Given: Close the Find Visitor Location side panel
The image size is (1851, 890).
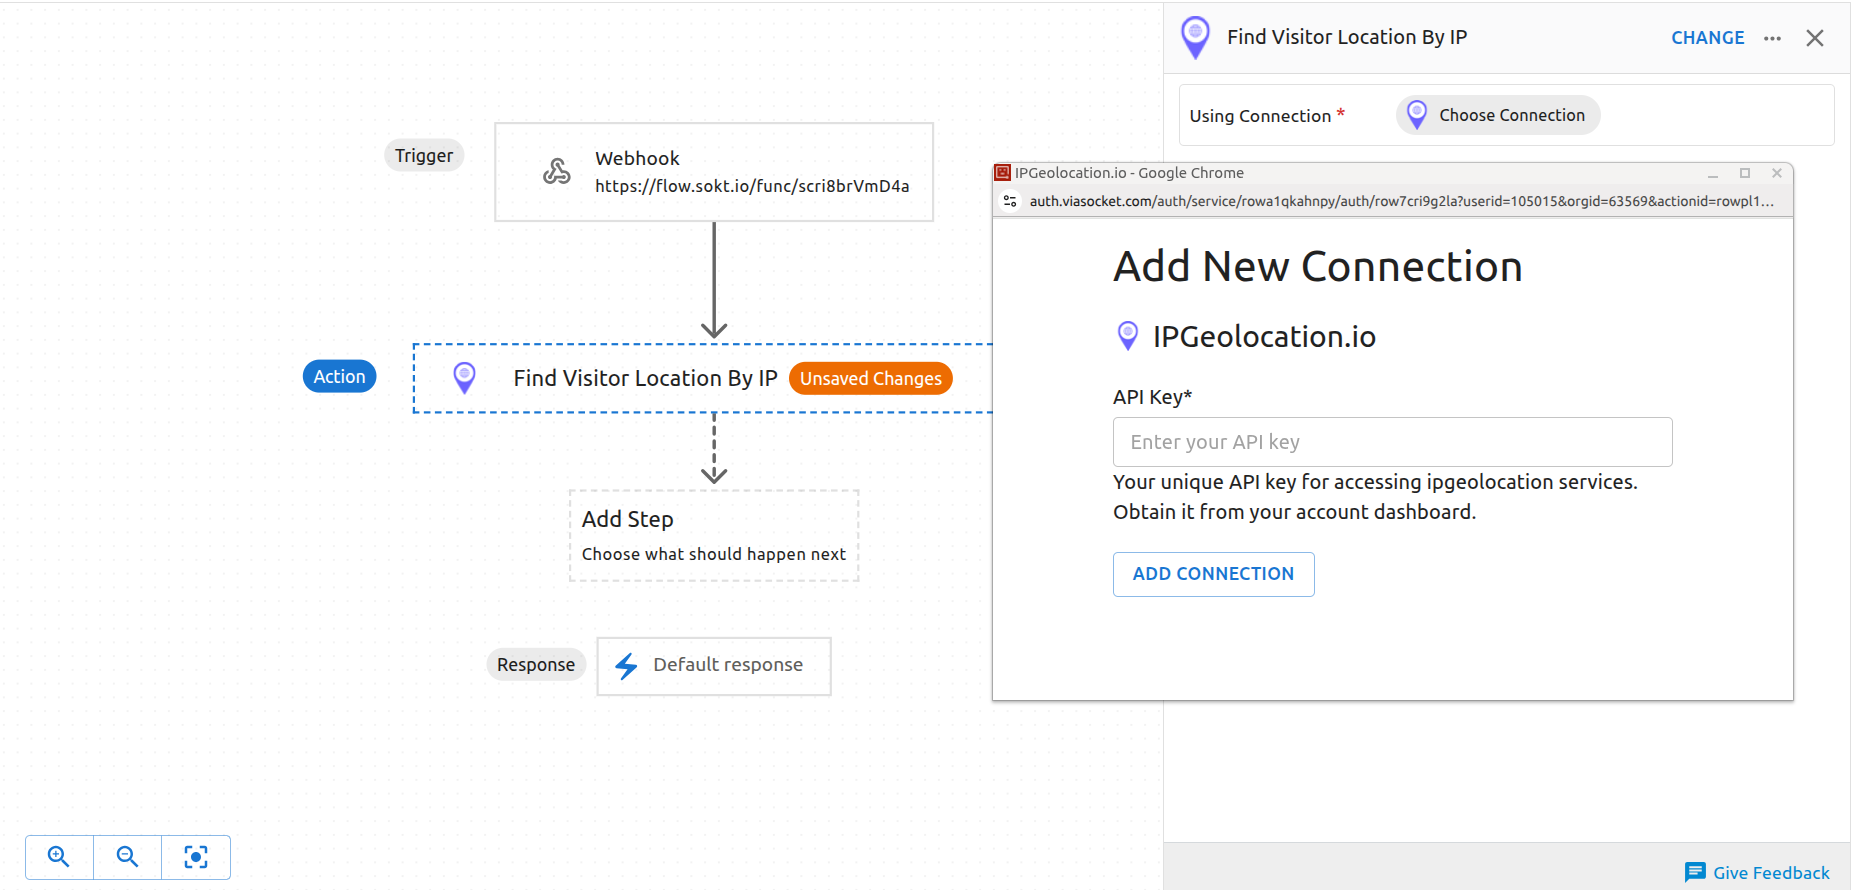Looking at the screenshot, I should (1815, 38).
